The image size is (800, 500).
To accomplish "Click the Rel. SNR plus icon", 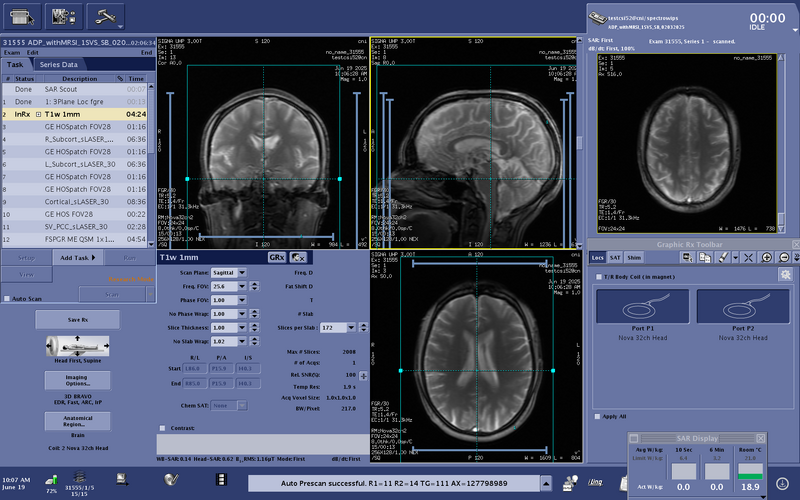I will click(x=363, y=376).
